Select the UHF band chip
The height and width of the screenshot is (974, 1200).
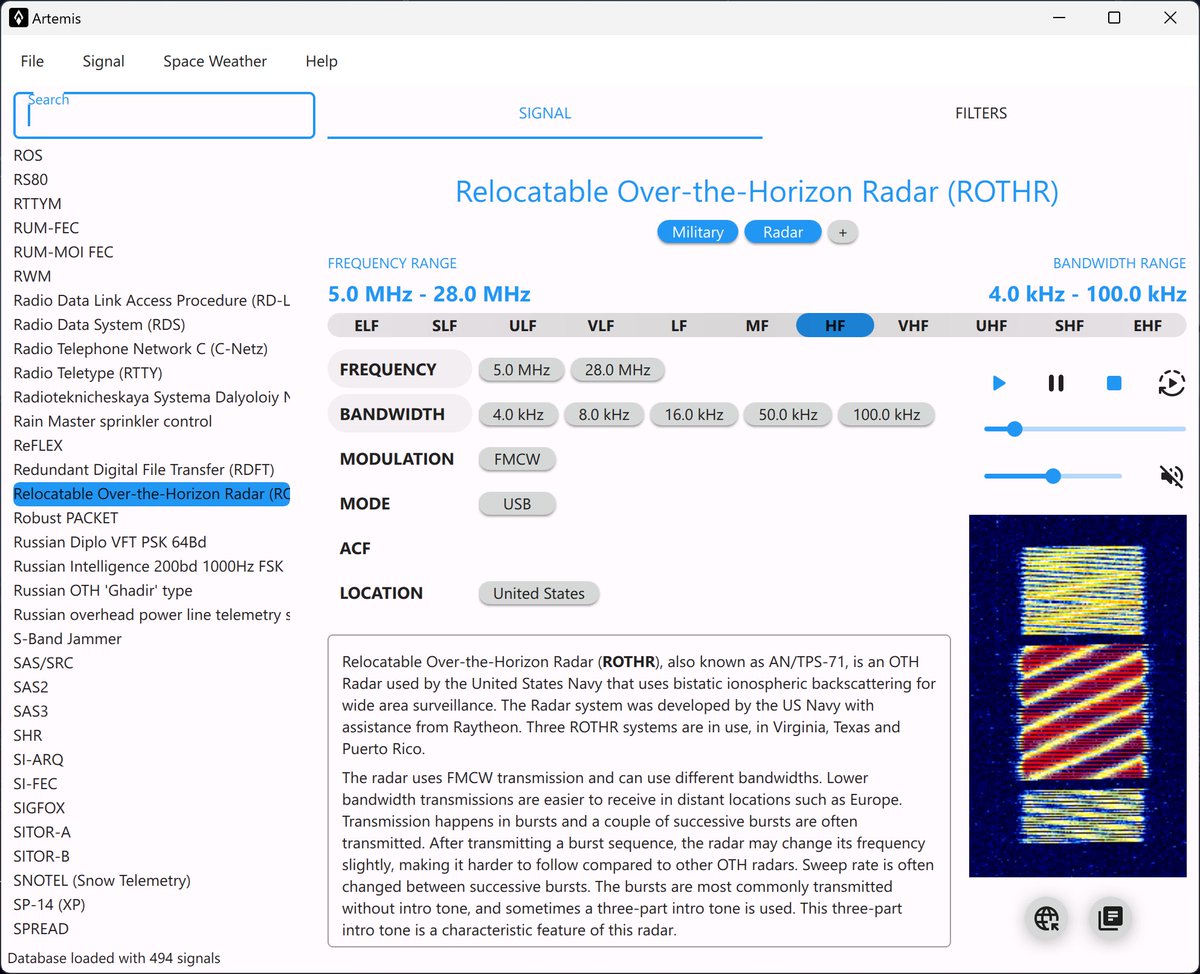pyautogui.click(x=991, y=325)
